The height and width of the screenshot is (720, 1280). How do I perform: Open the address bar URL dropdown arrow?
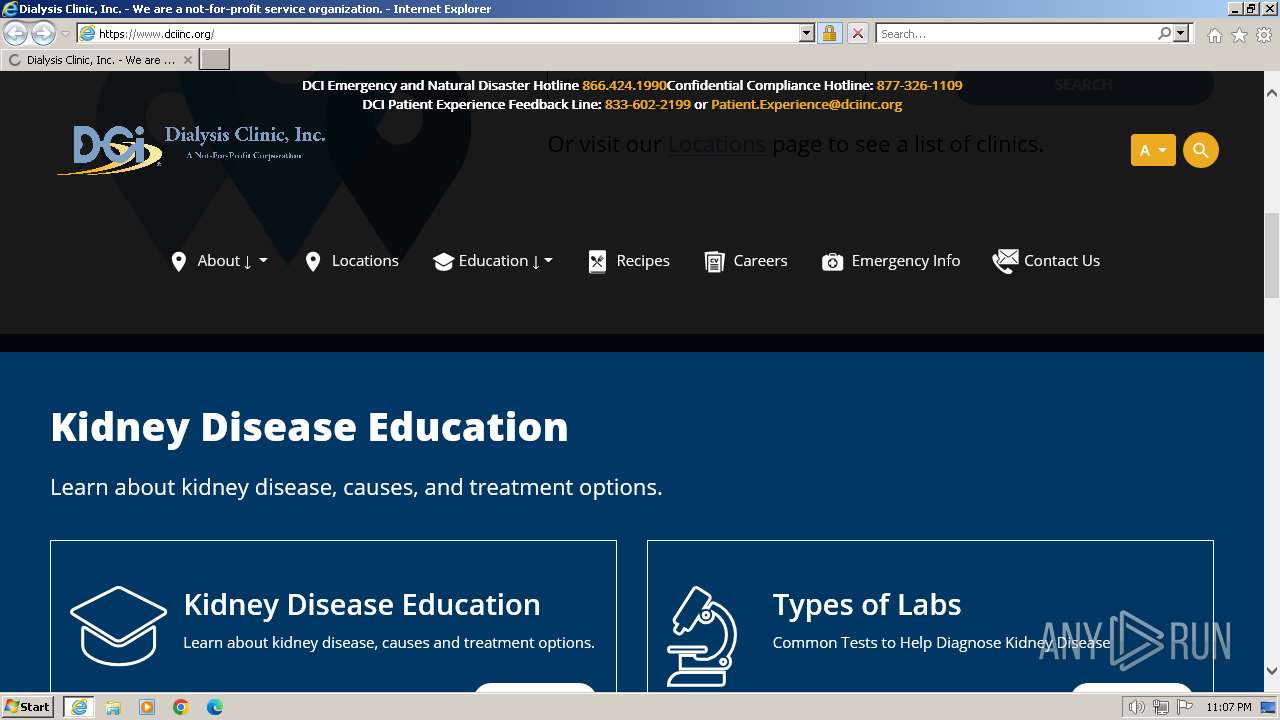tap(807, 33)
